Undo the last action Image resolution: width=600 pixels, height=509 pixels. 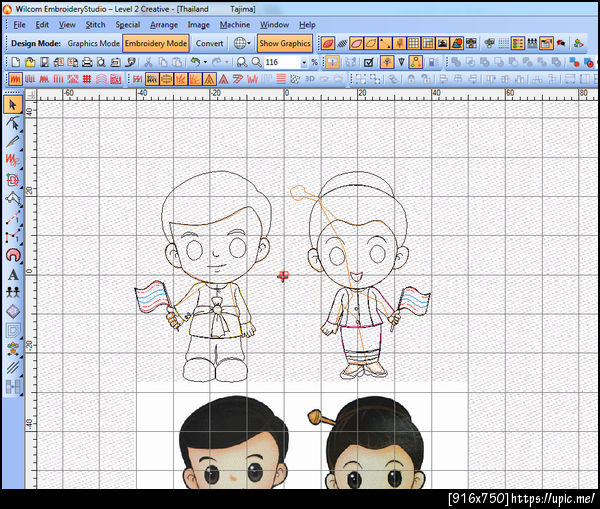[195, 62]
